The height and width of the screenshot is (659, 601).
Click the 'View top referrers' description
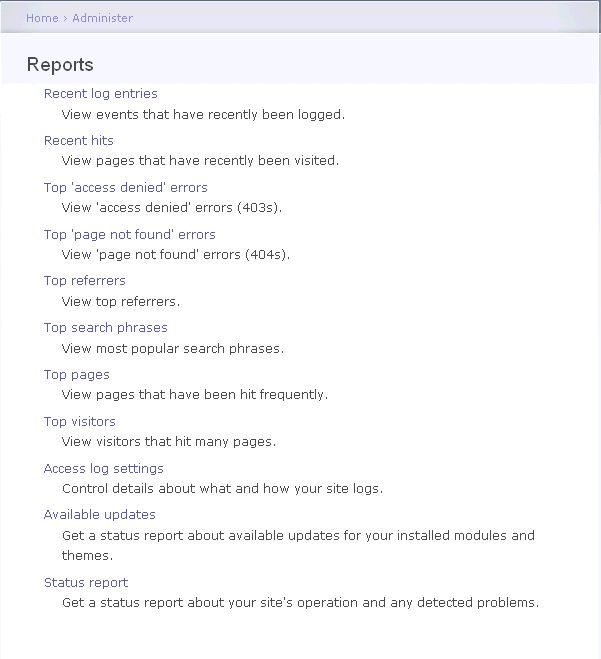[x=121, y=301]
